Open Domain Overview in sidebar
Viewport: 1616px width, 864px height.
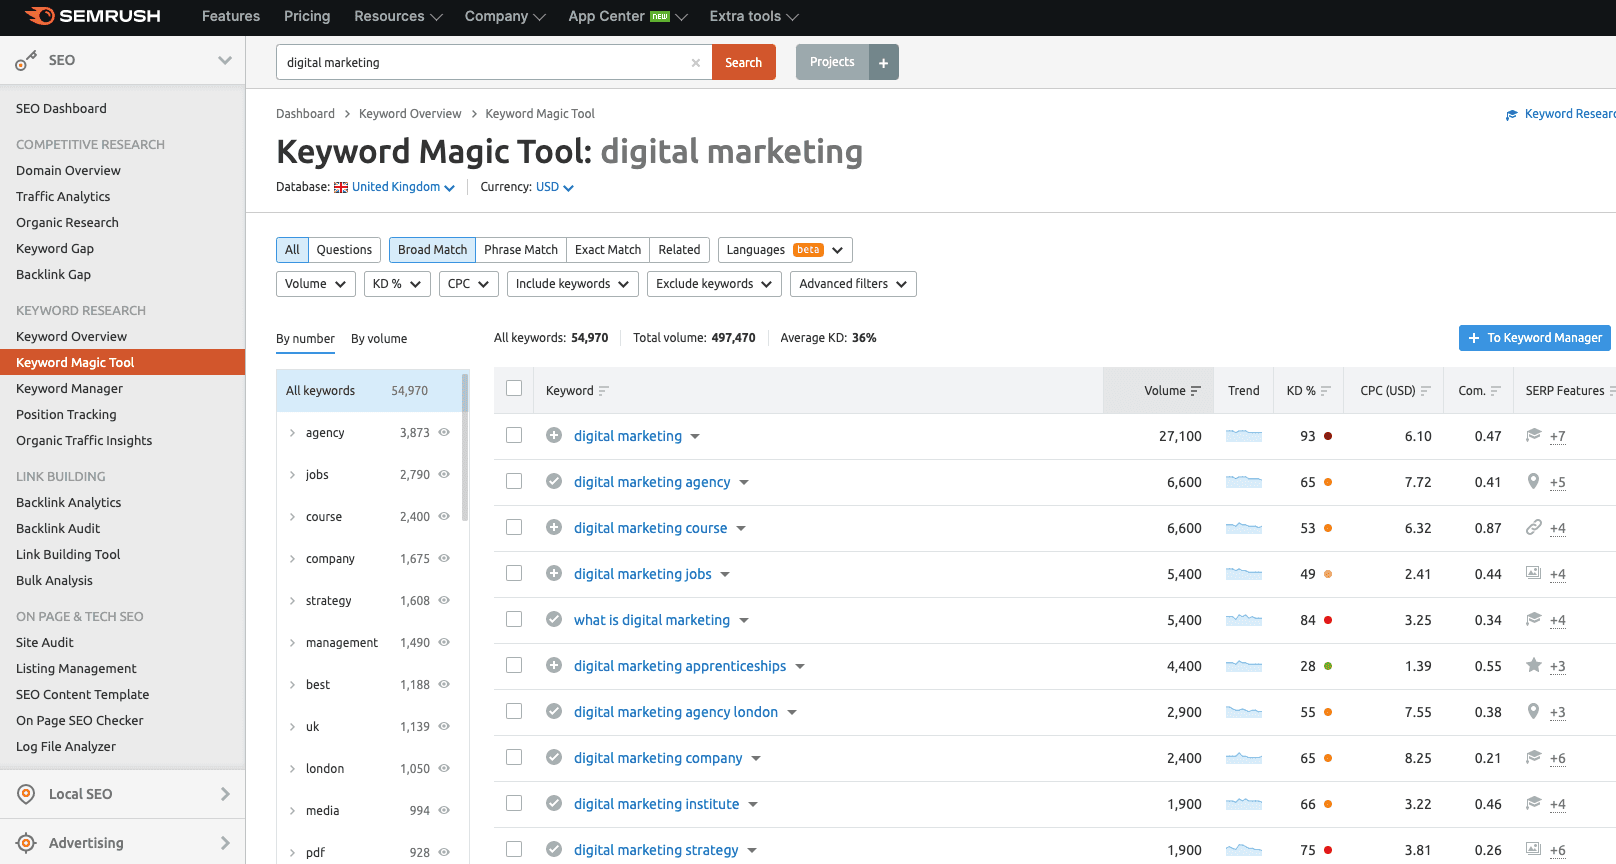68,171
